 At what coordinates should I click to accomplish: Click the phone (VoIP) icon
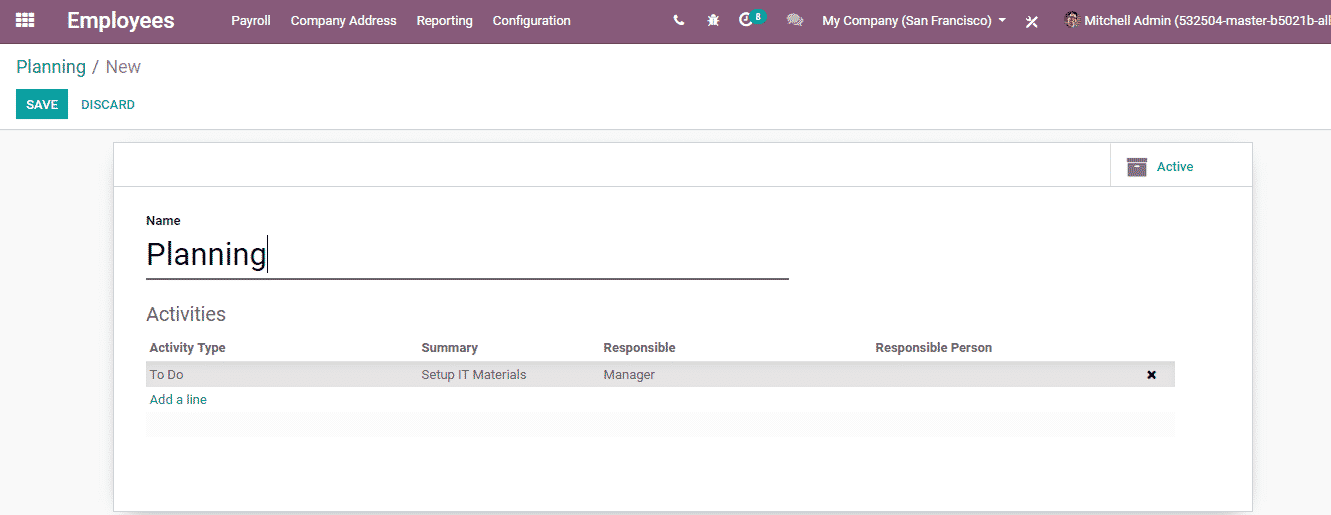(679, 20)
